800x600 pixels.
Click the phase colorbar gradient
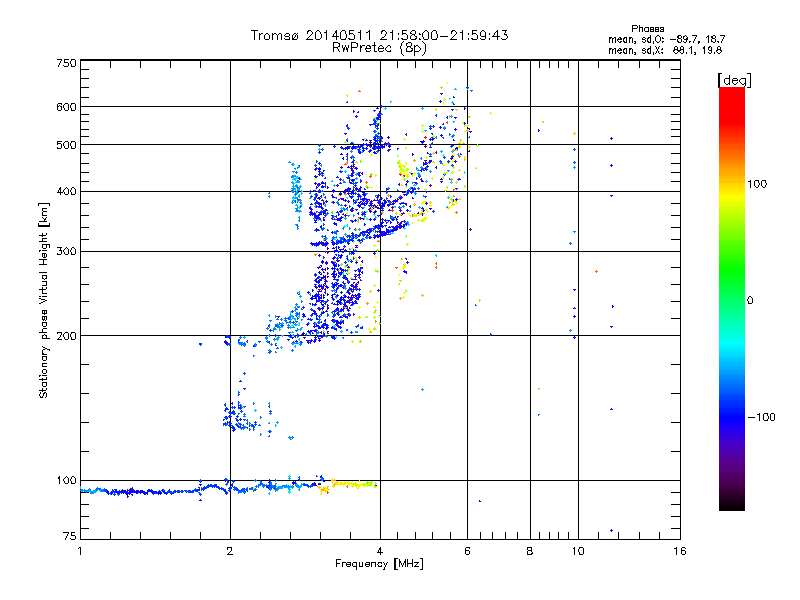(732, 298)
